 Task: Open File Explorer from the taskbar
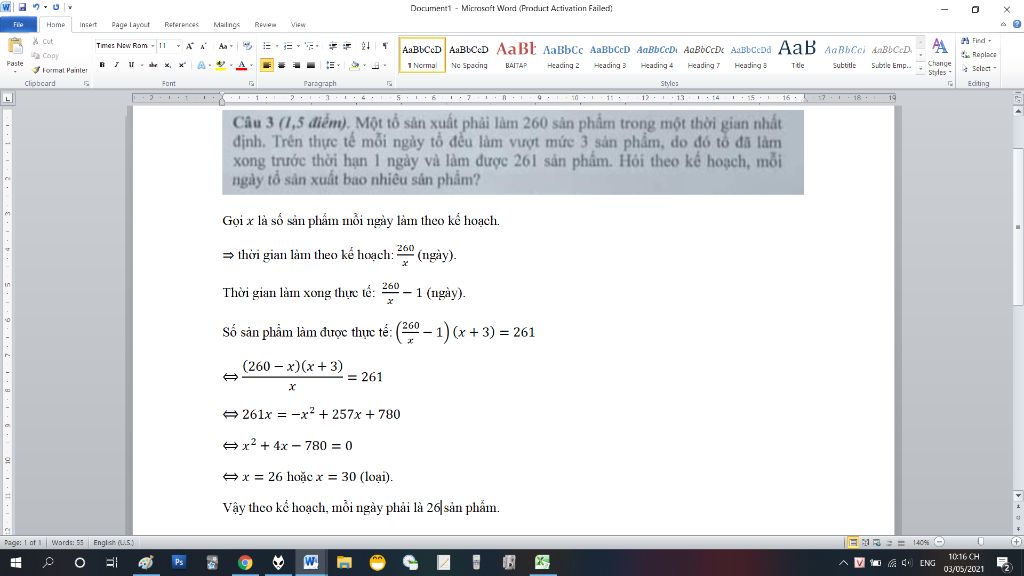[344, 562]
